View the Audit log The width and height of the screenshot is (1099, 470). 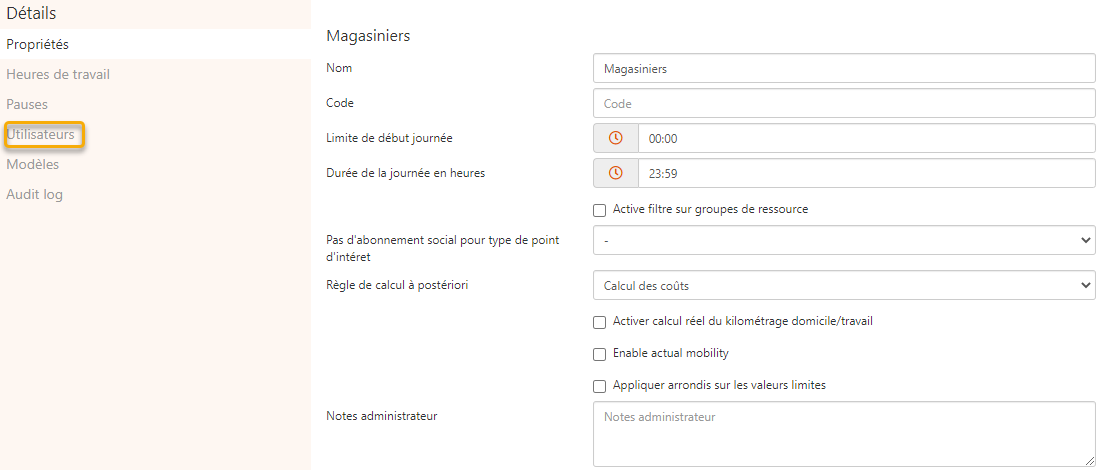35,194
